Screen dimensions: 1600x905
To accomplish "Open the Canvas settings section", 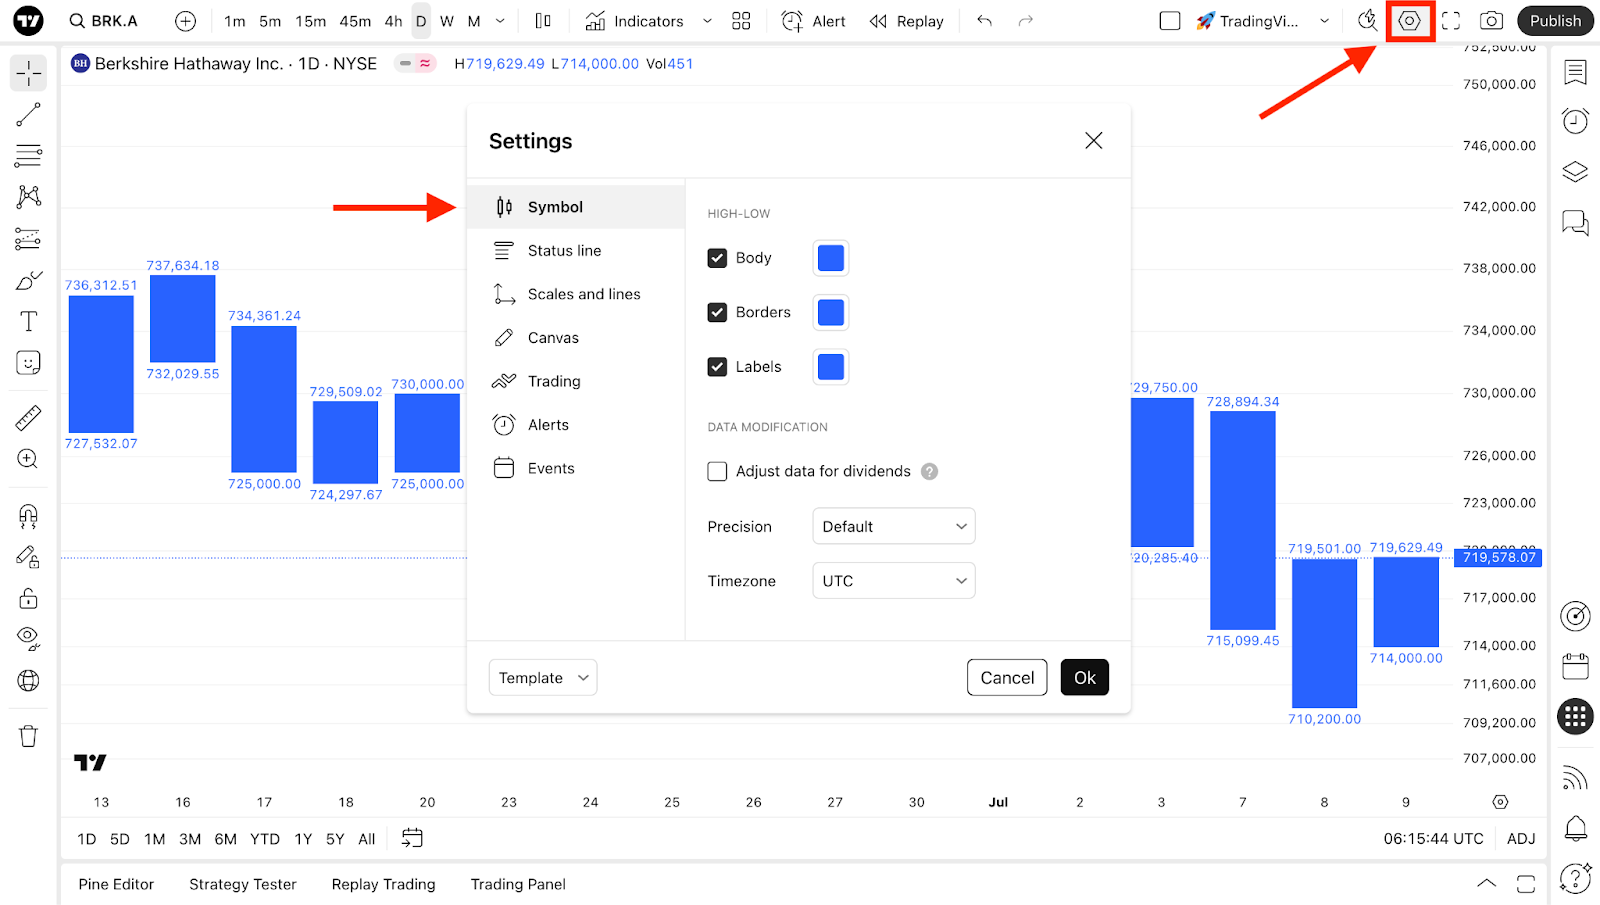I will pos(553,338).
